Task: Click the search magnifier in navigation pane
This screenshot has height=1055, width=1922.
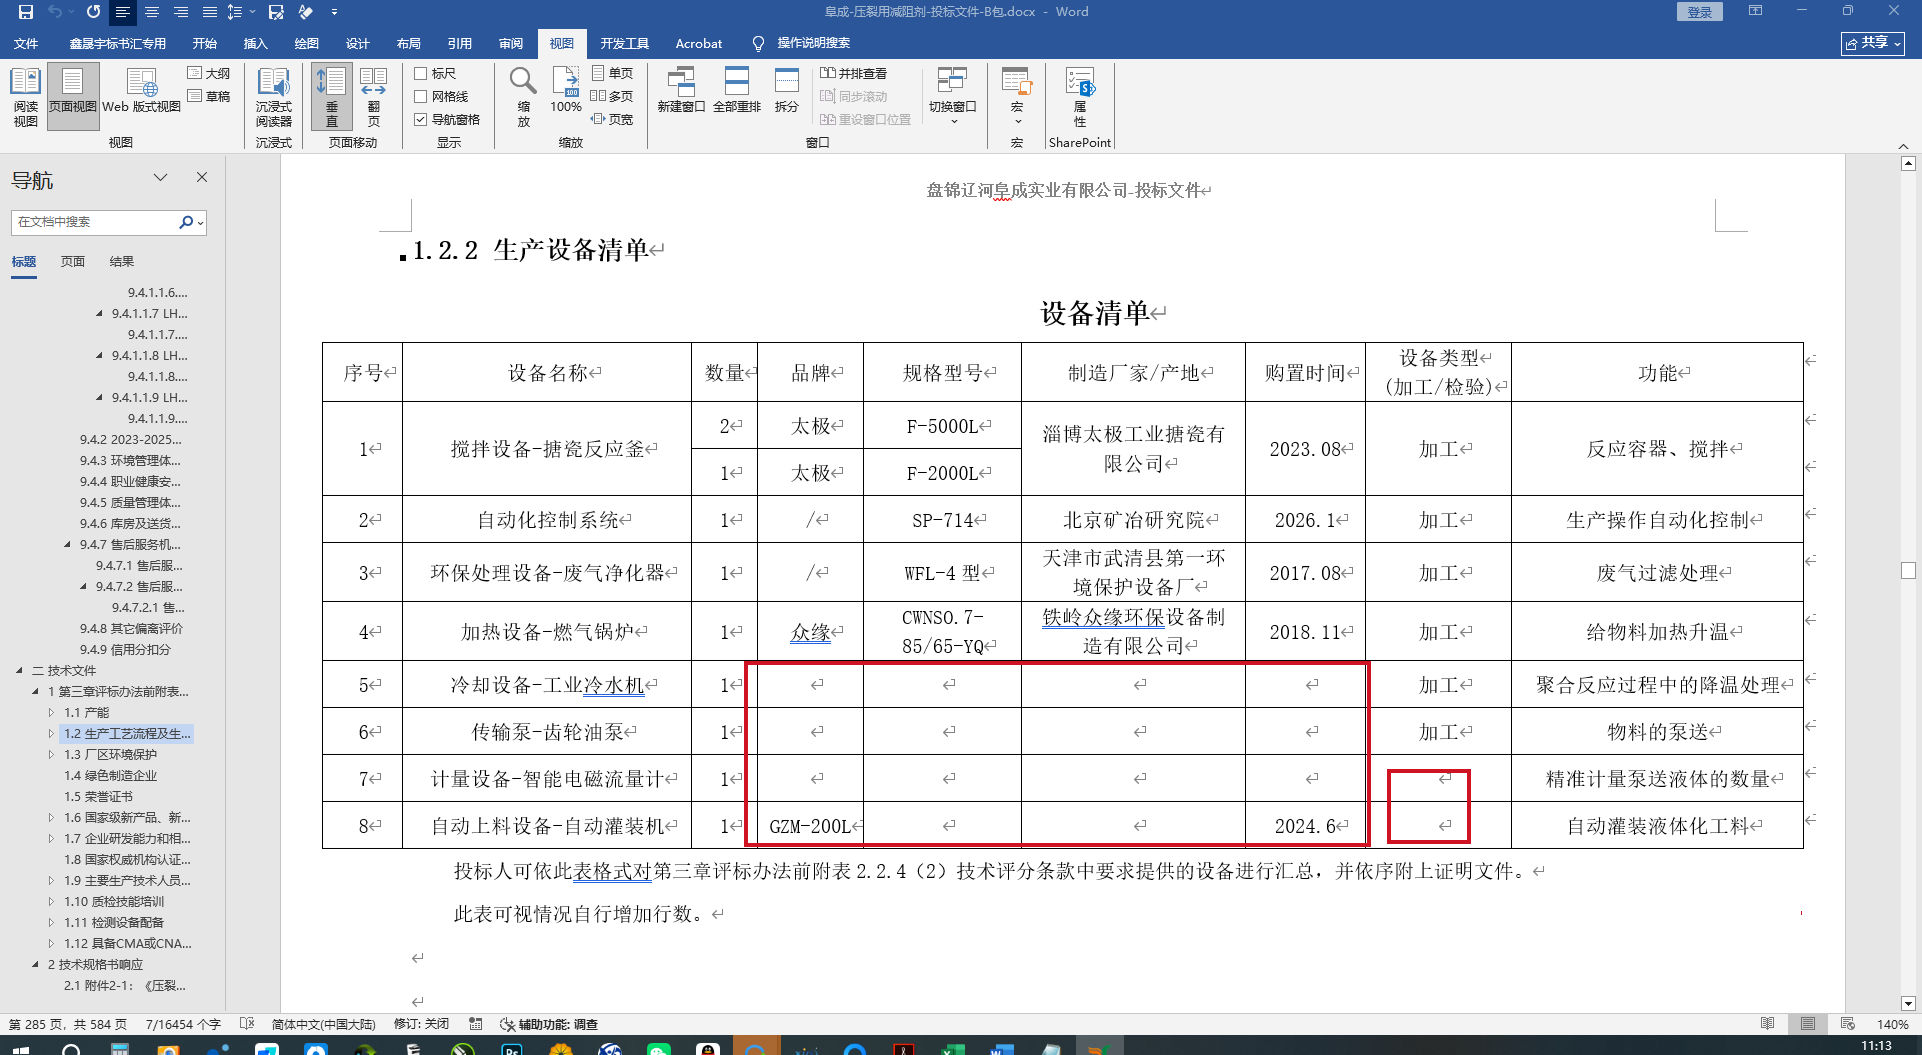Action: 186,222
